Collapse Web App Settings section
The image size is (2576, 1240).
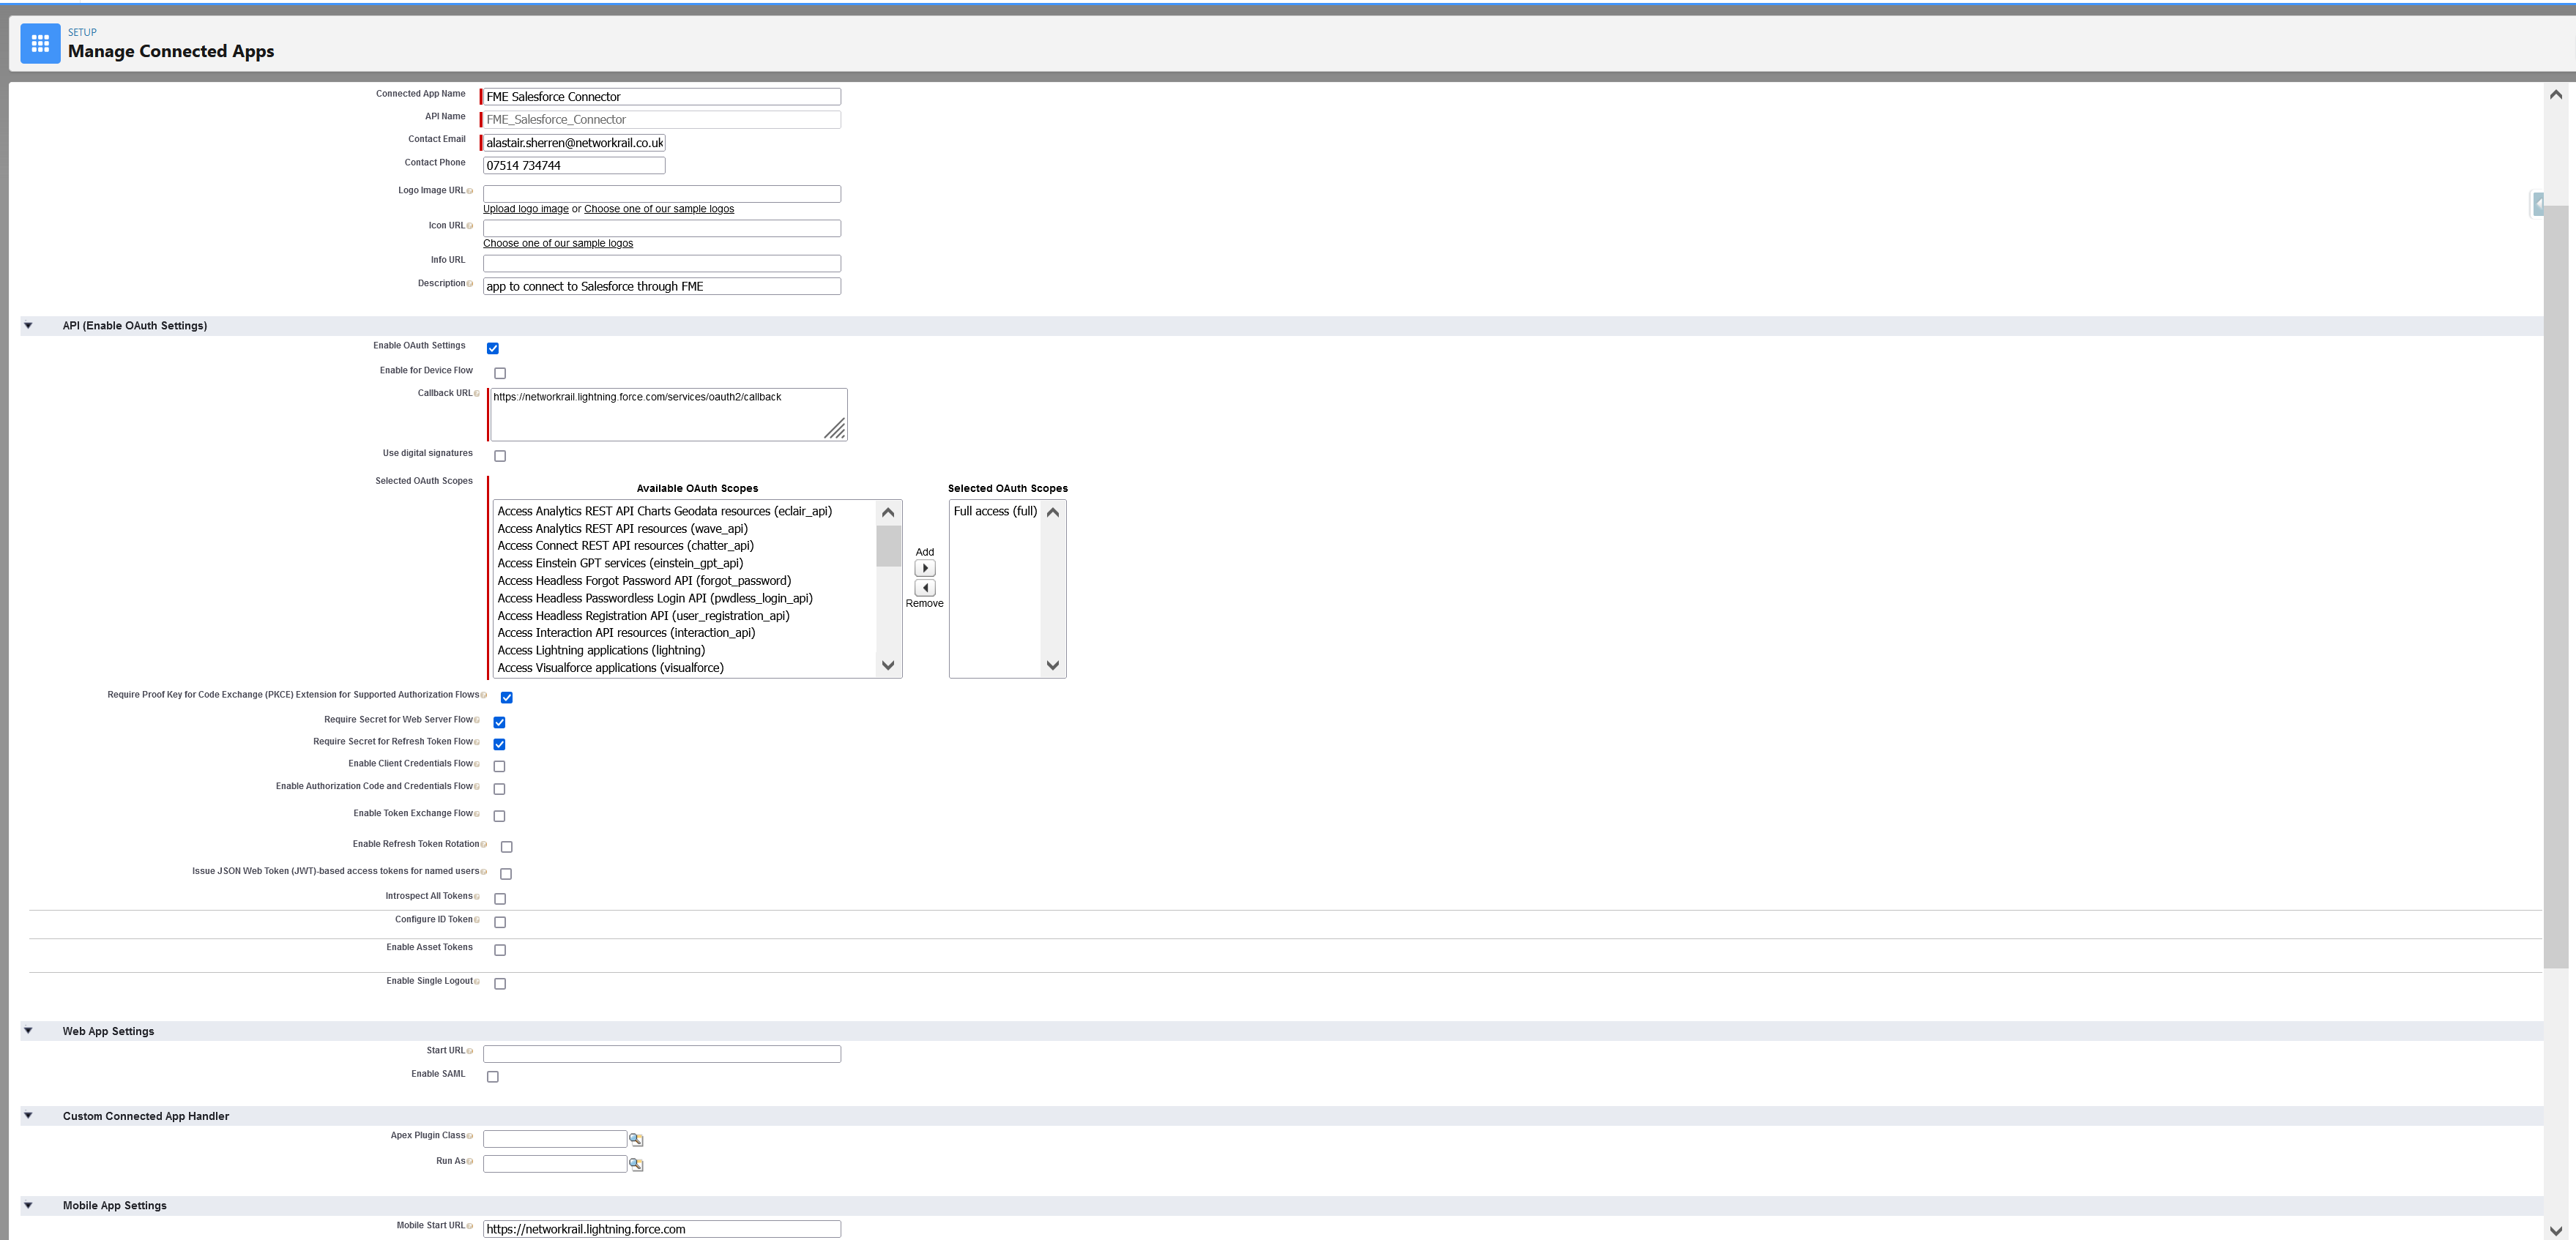pos(28,1031)
